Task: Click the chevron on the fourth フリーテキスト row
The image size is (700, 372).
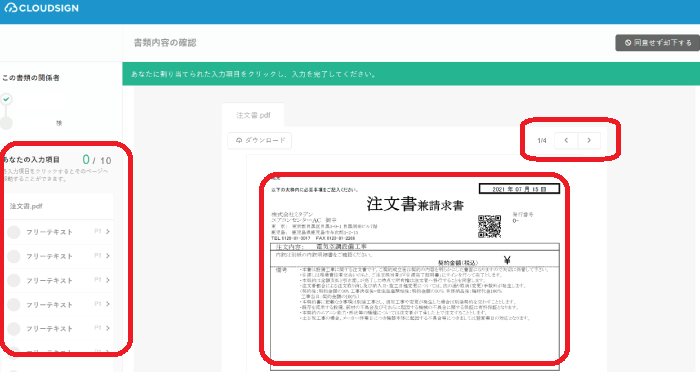Action: tap(108, 304)
